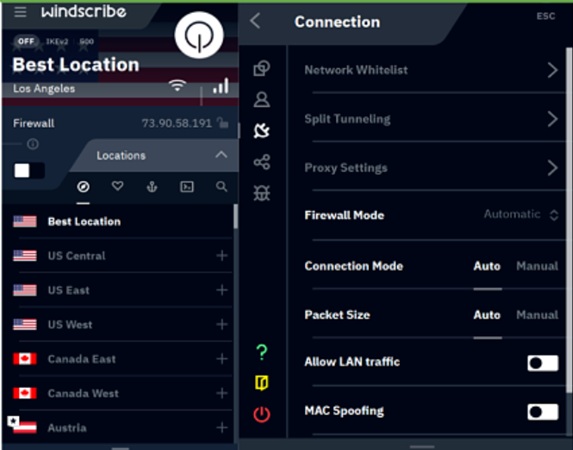The width and height of the screenshot is (573, 450).
Task: Click the Split Tunneling right chevron
Action: click(x=553, y=119)
